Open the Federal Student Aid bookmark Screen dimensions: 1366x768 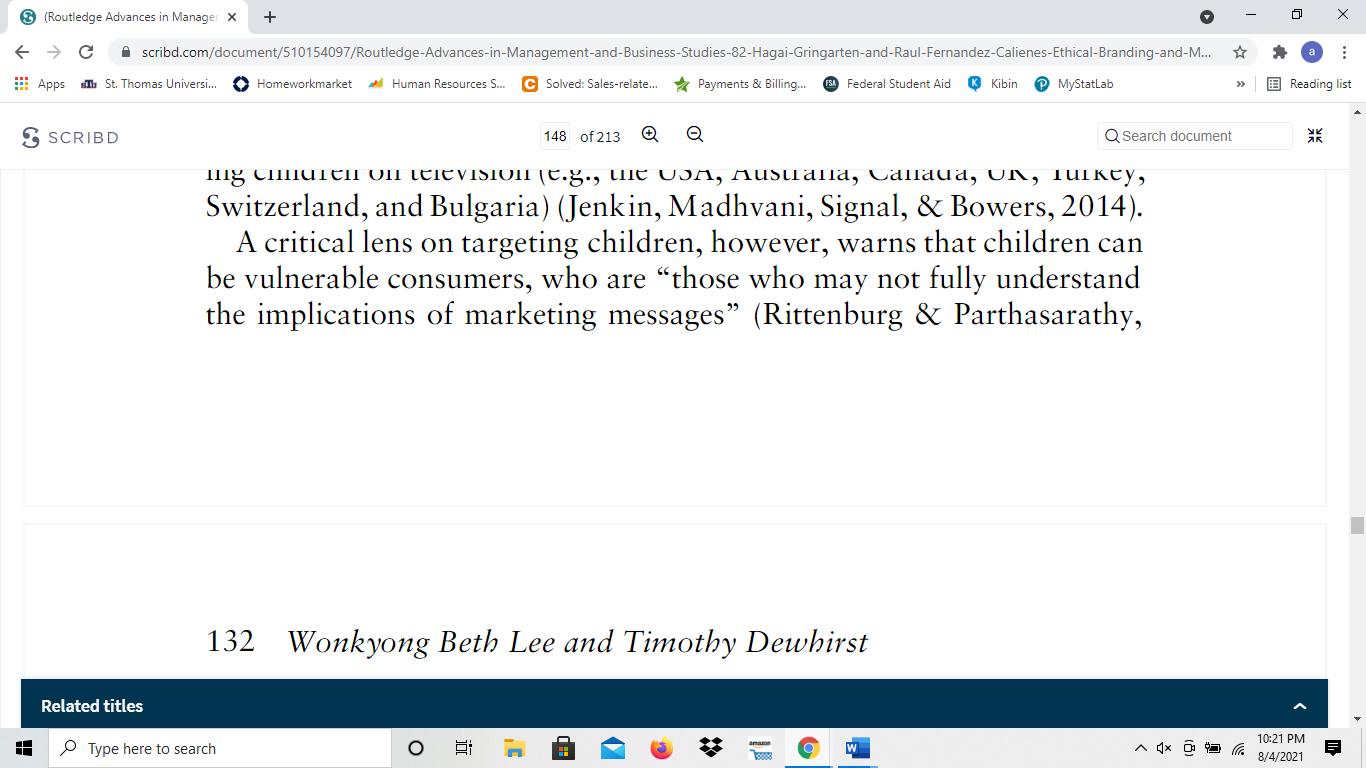click(x=887, y=84)
